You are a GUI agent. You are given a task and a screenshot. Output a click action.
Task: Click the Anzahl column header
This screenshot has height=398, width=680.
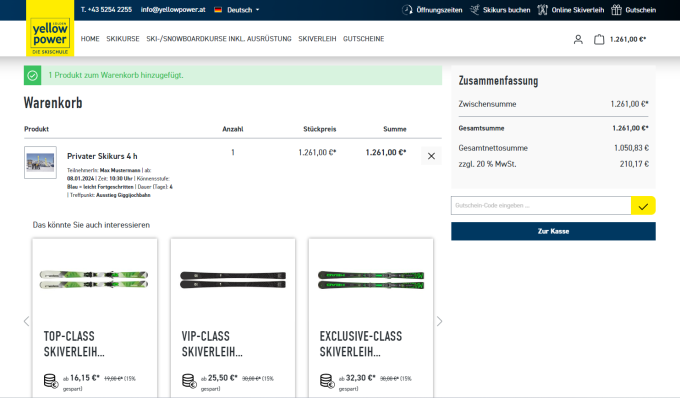point(233,129)
